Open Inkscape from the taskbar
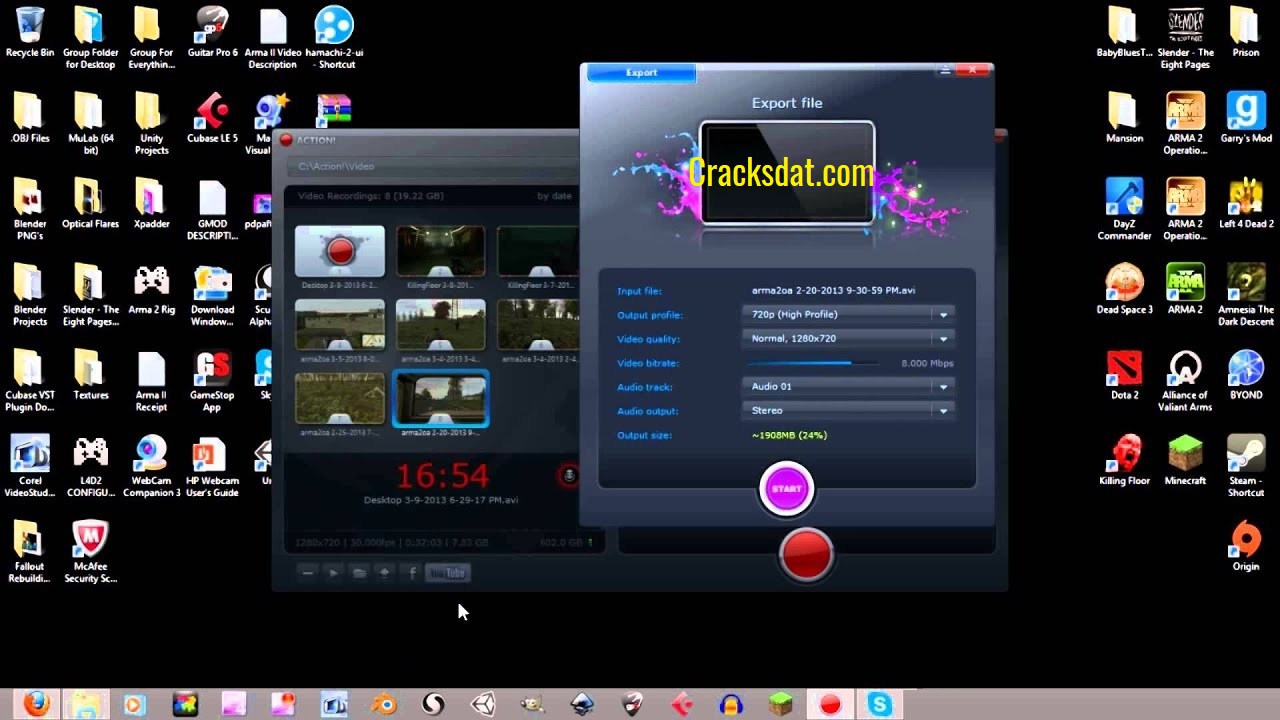Viewport: 1280px width, 720px height. coord(582,704)
